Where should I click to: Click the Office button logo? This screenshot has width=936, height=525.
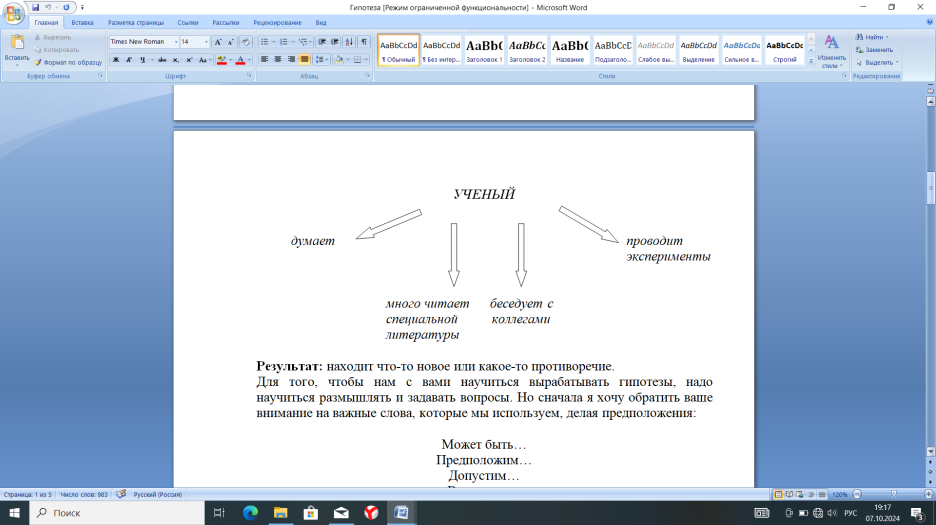13,13
